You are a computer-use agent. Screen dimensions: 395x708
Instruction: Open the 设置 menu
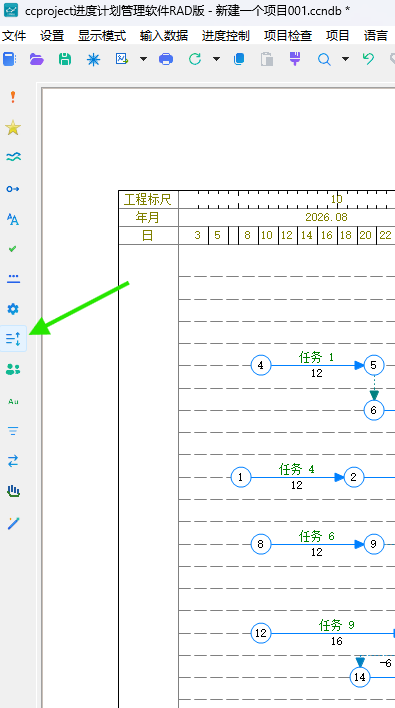pyautogui.click(x=52, y=36)
